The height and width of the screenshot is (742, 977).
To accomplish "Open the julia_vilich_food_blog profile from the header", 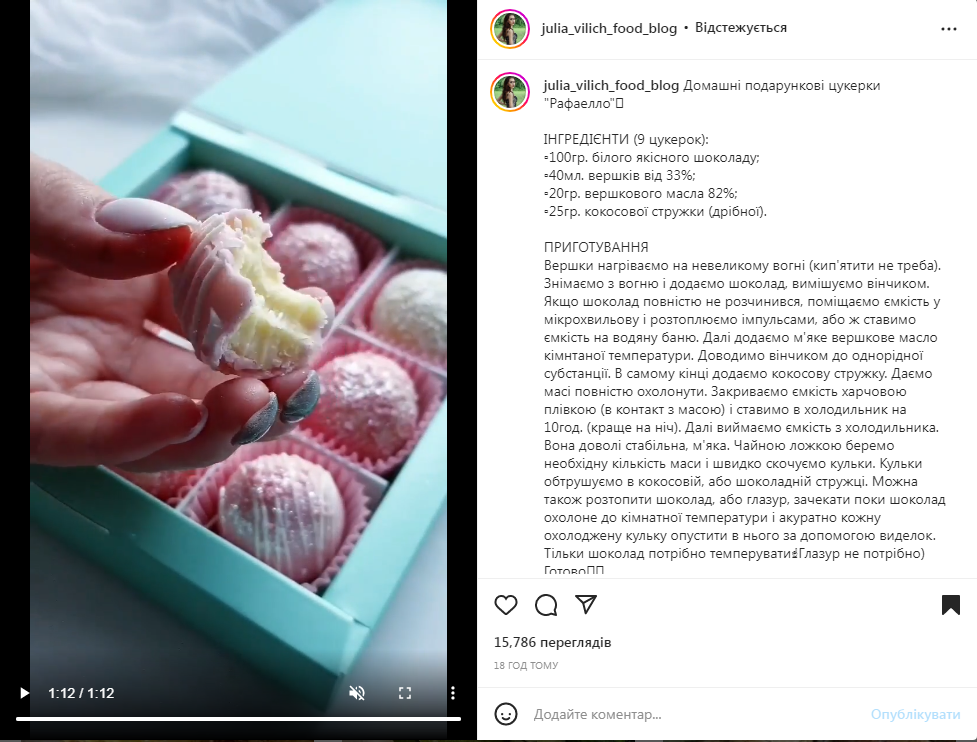I will (609, 28).
